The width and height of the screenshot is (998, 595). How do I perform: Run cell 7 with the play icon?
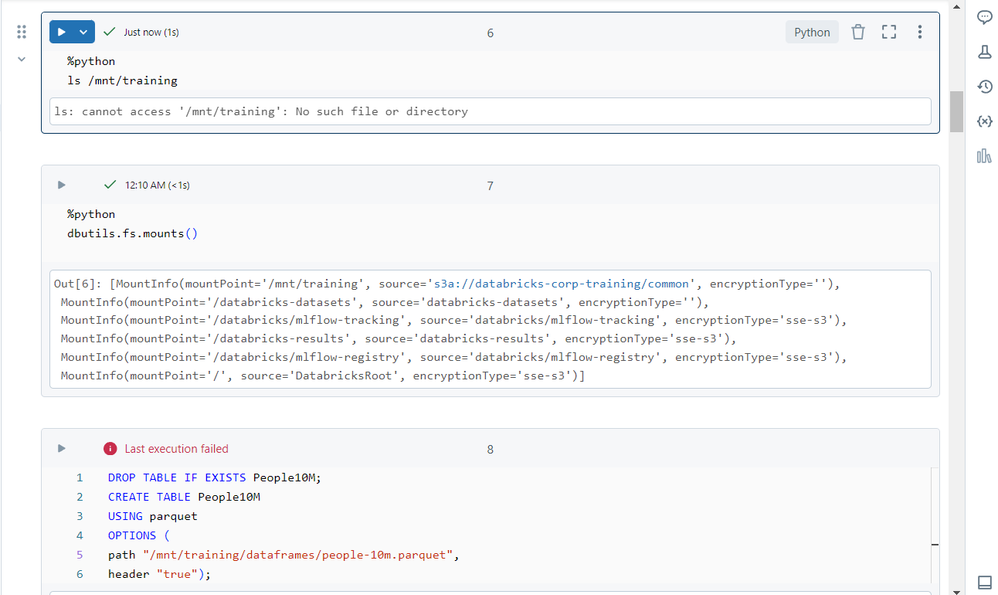62,185
